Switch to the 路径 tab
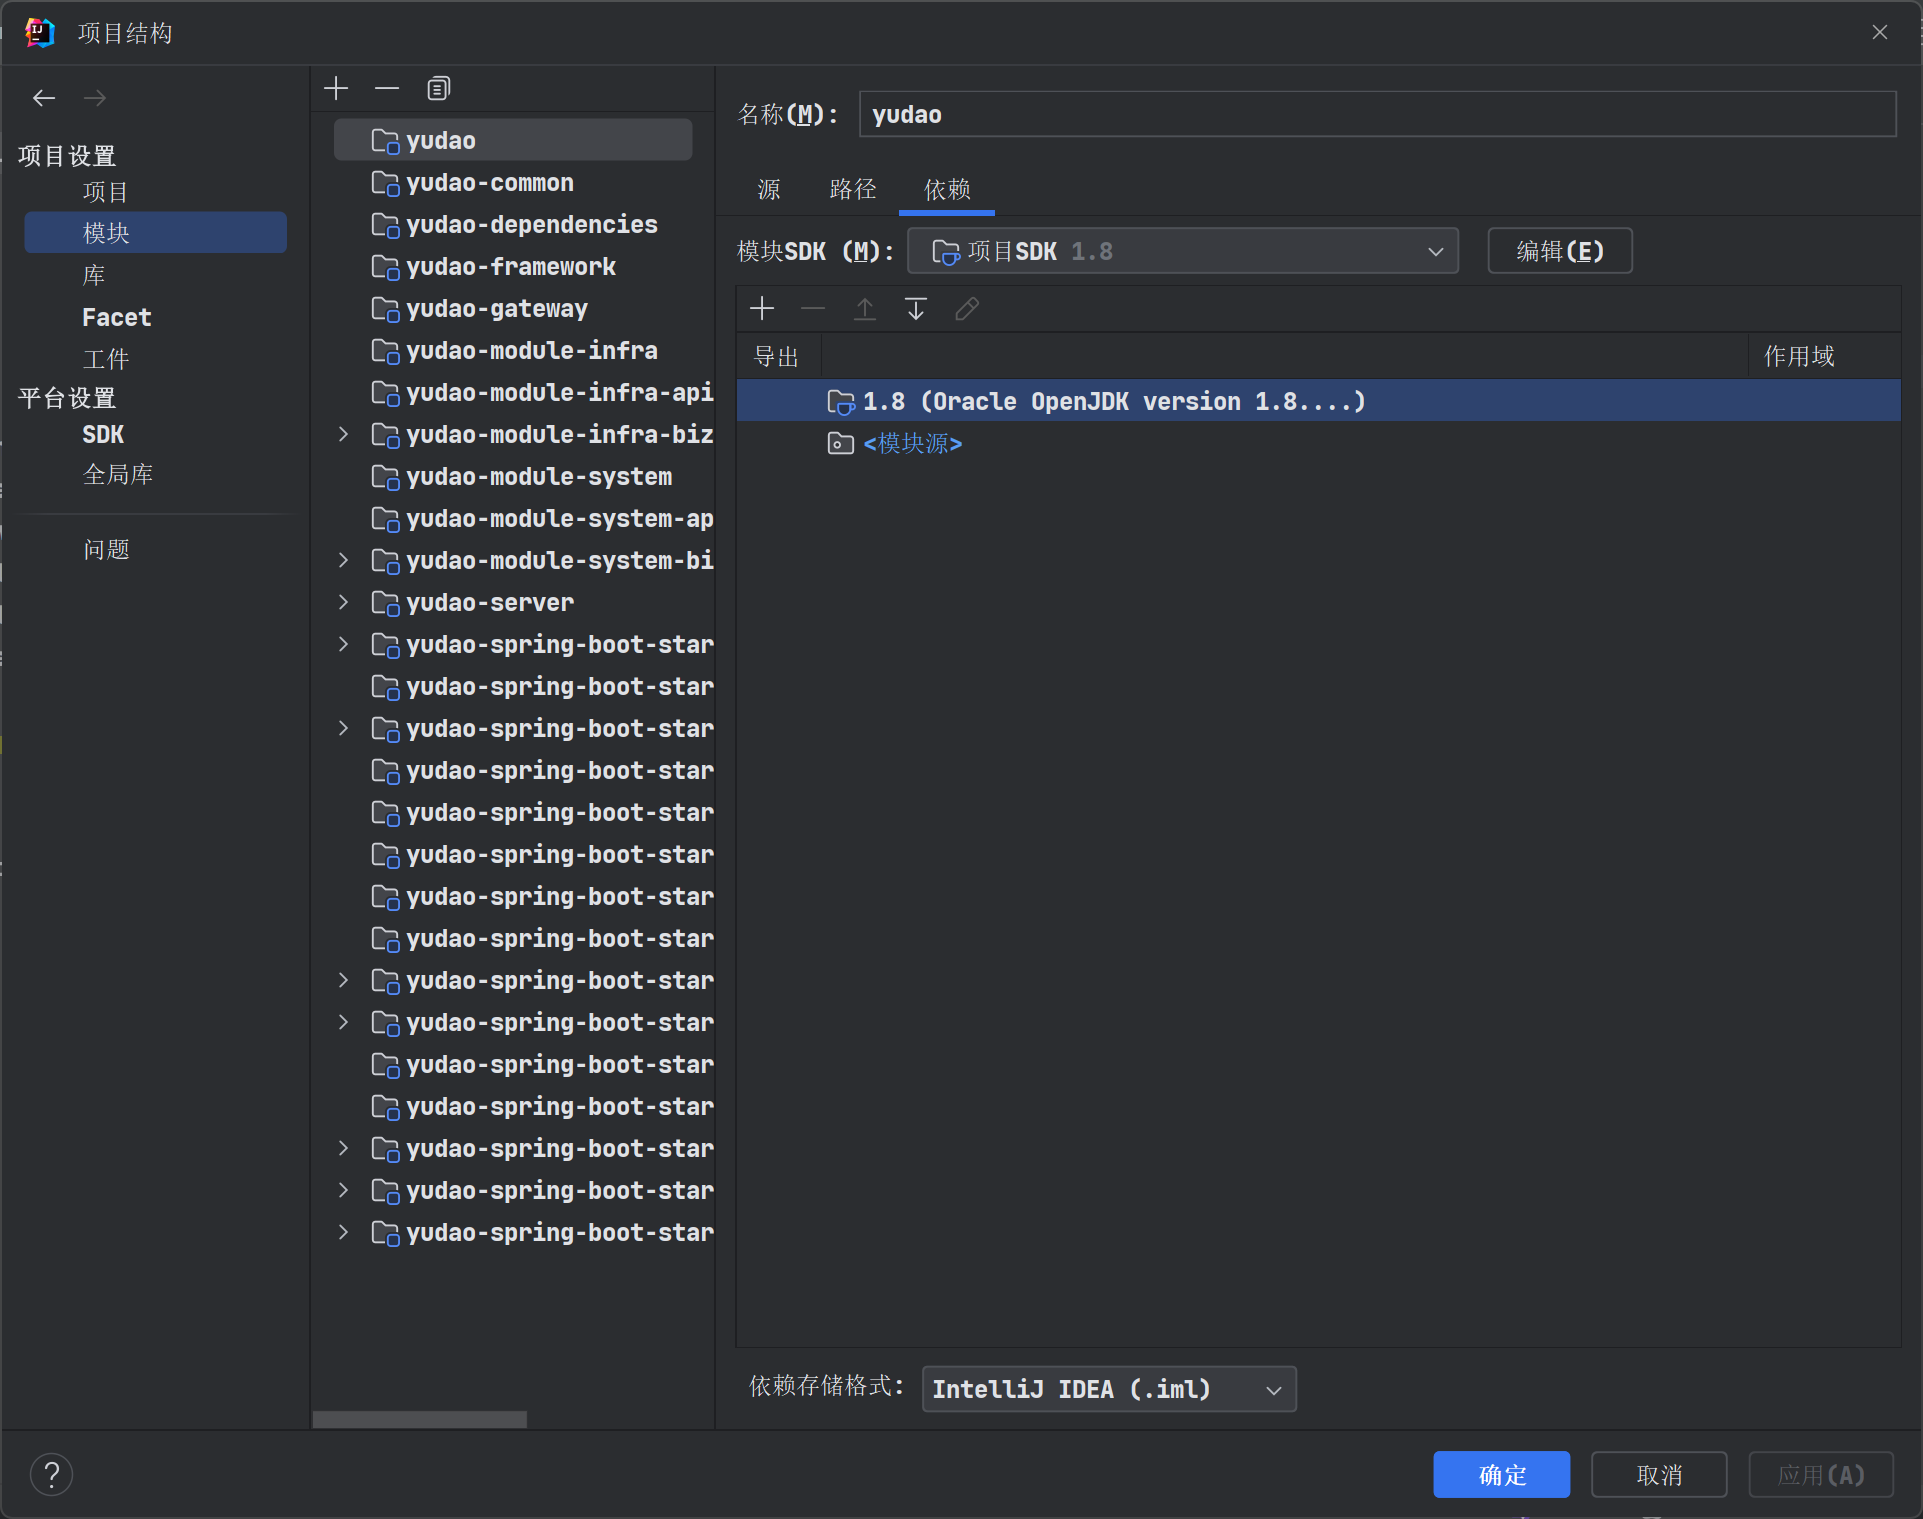 pos(852,189)
